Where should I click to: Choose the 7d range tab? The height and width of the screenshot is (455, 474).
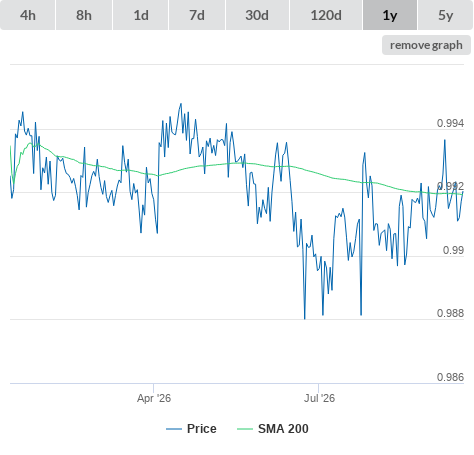[x=197, y=15]
